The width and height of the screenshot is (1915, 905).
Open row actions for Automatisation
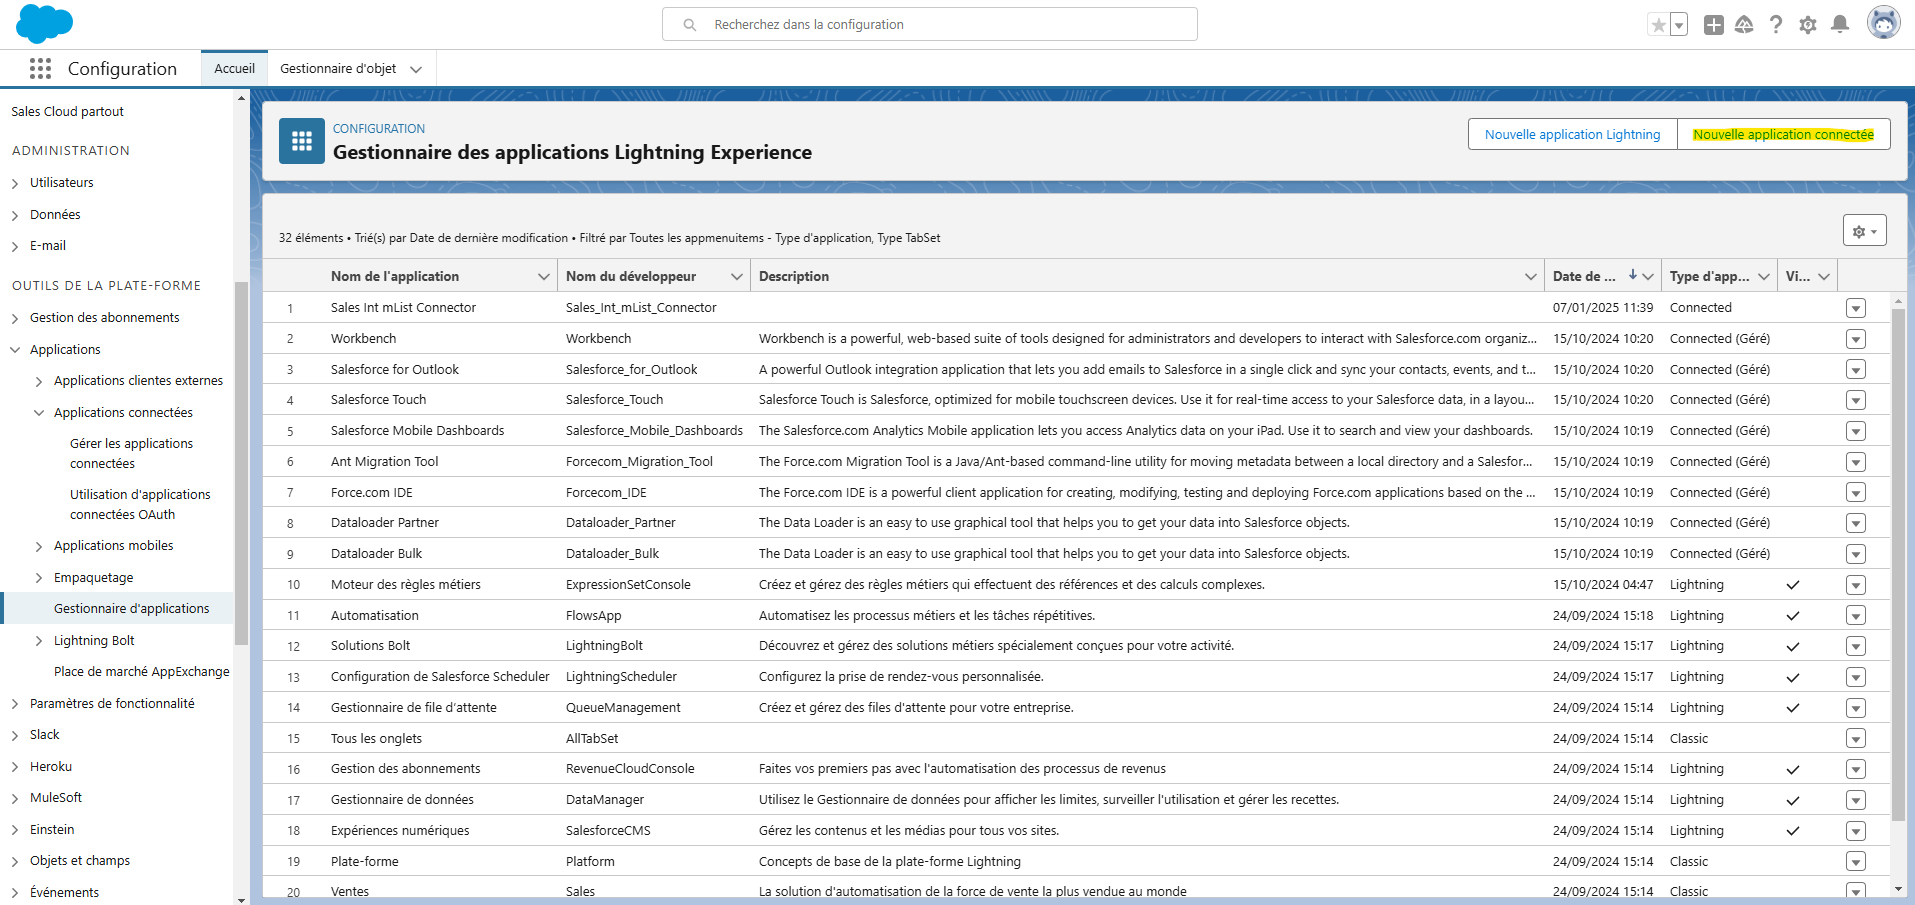1856,616
